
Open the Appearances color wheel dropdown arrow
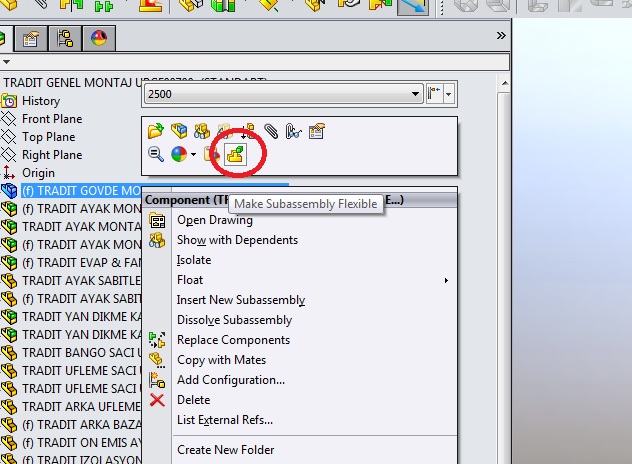point(193,154)
